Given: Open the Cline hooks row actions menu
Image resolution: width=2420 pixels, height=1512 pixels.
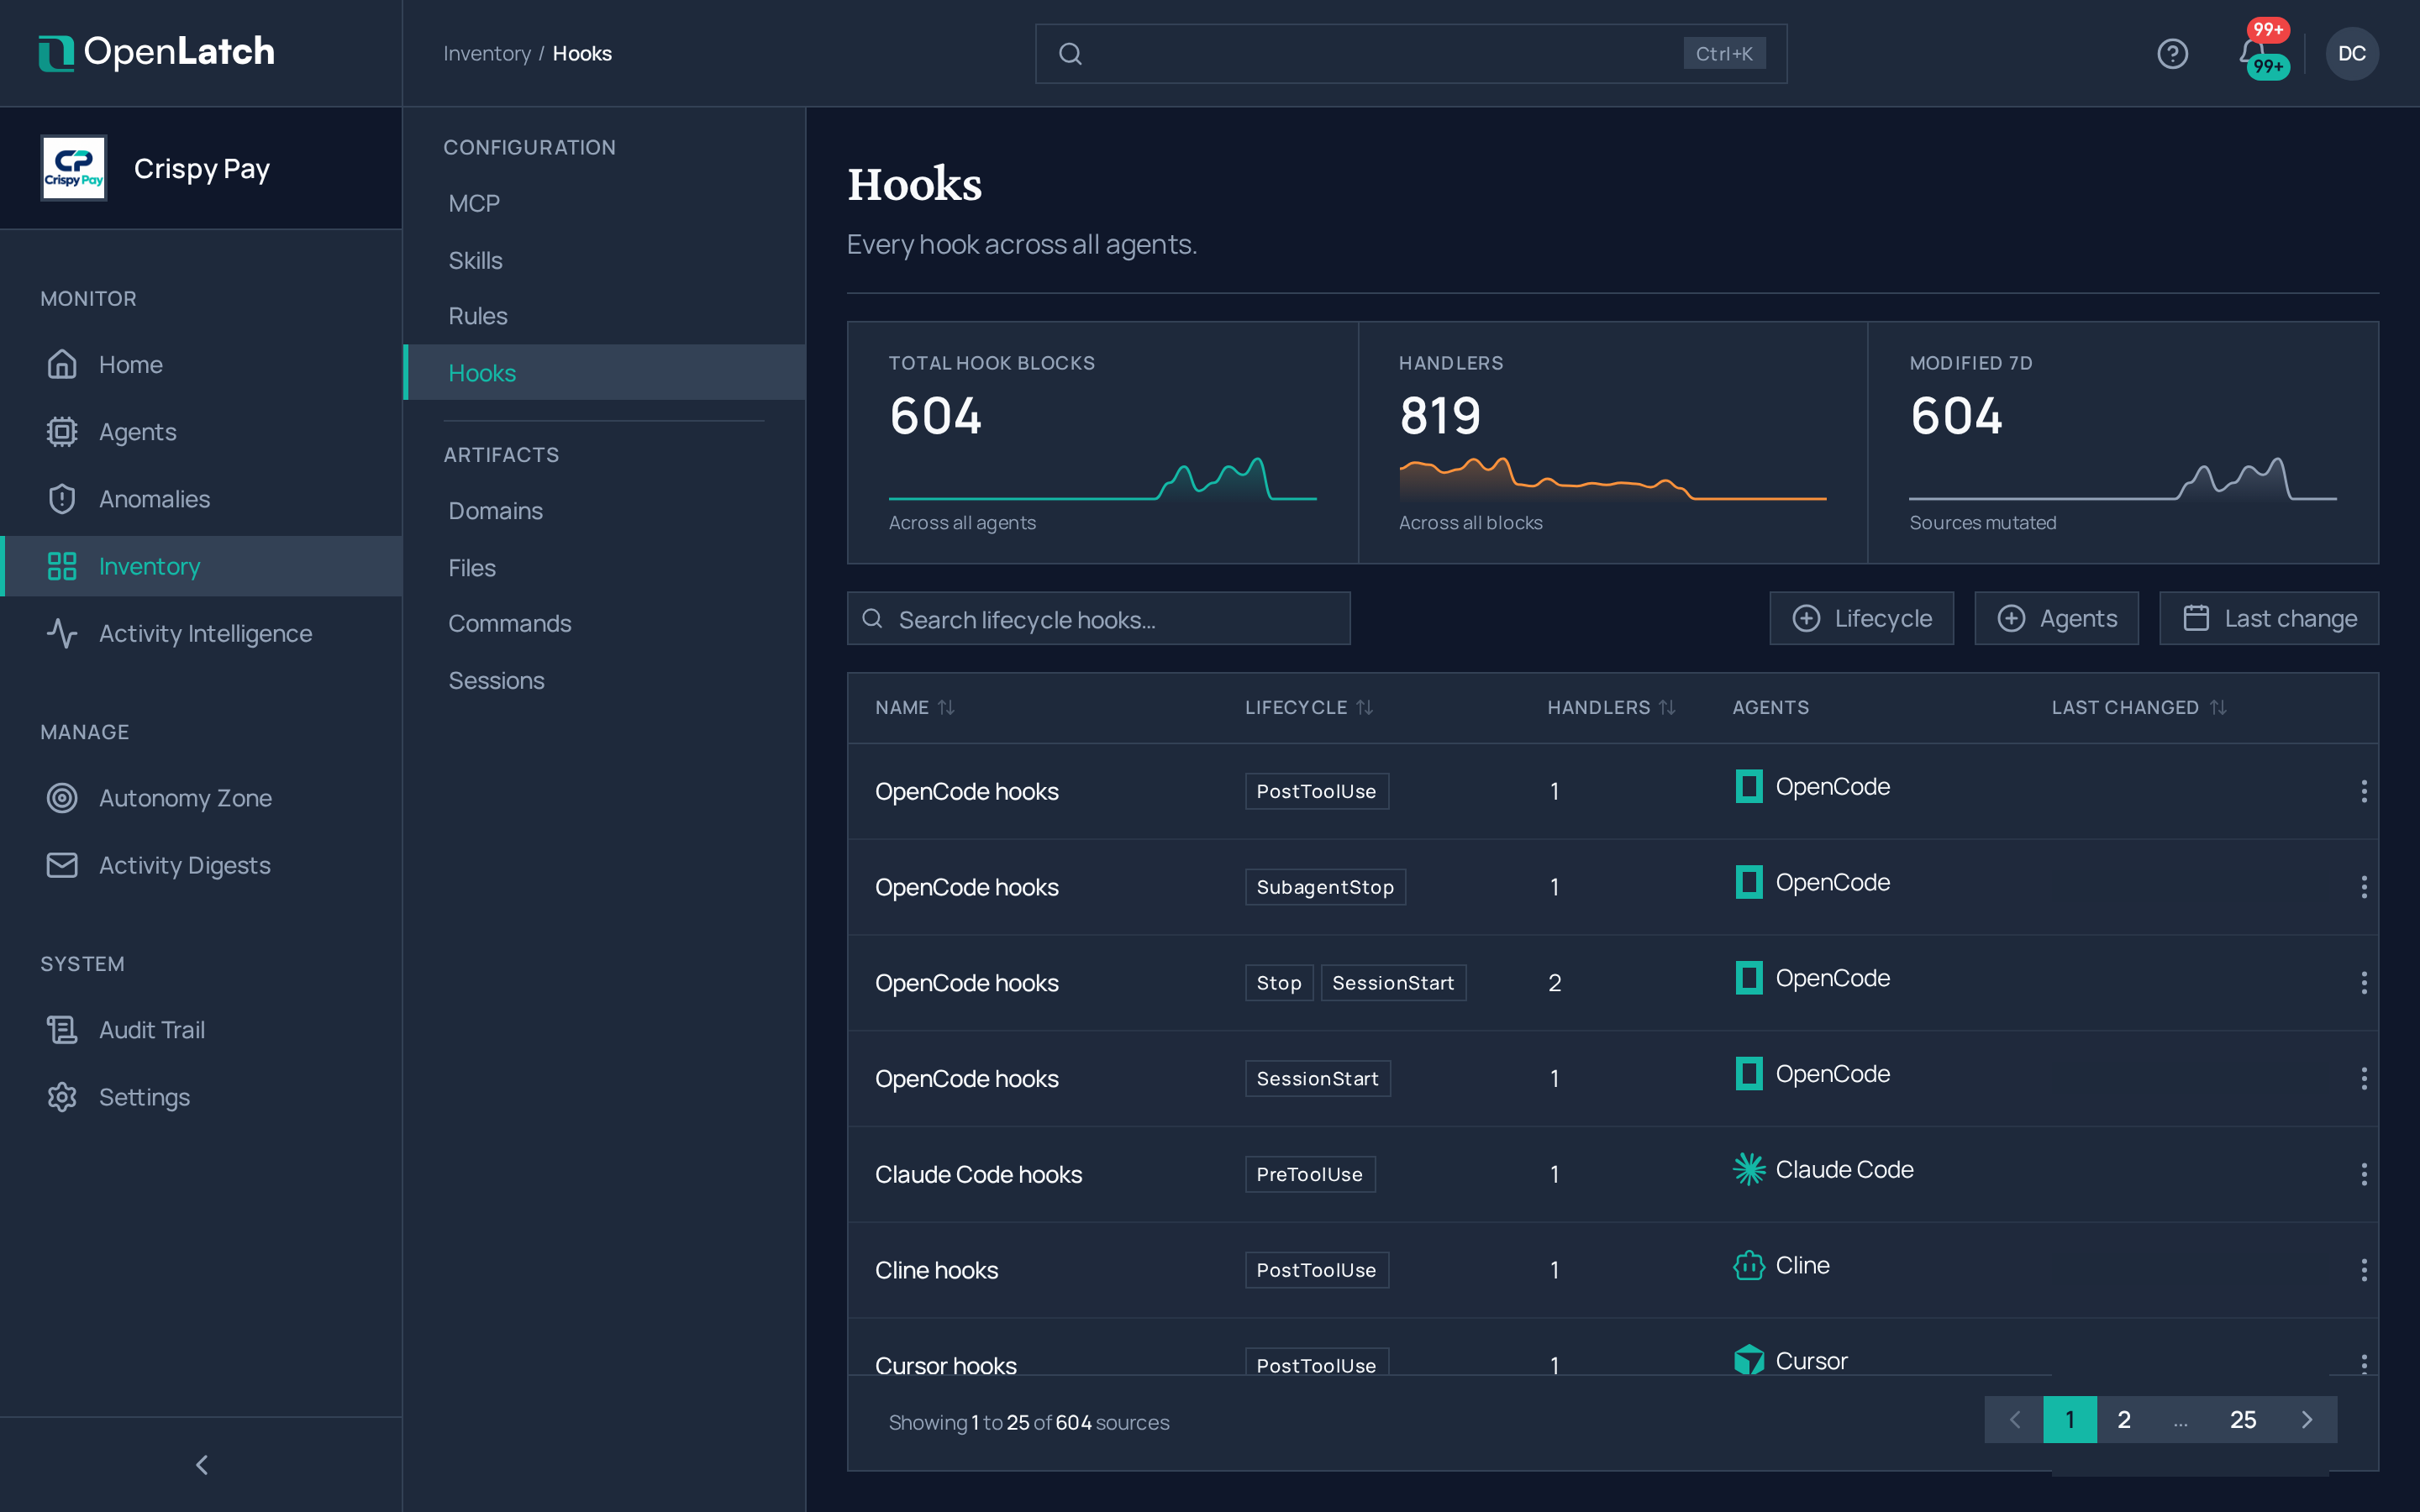Looking at the screenshot, I should coord(2363,1270).
